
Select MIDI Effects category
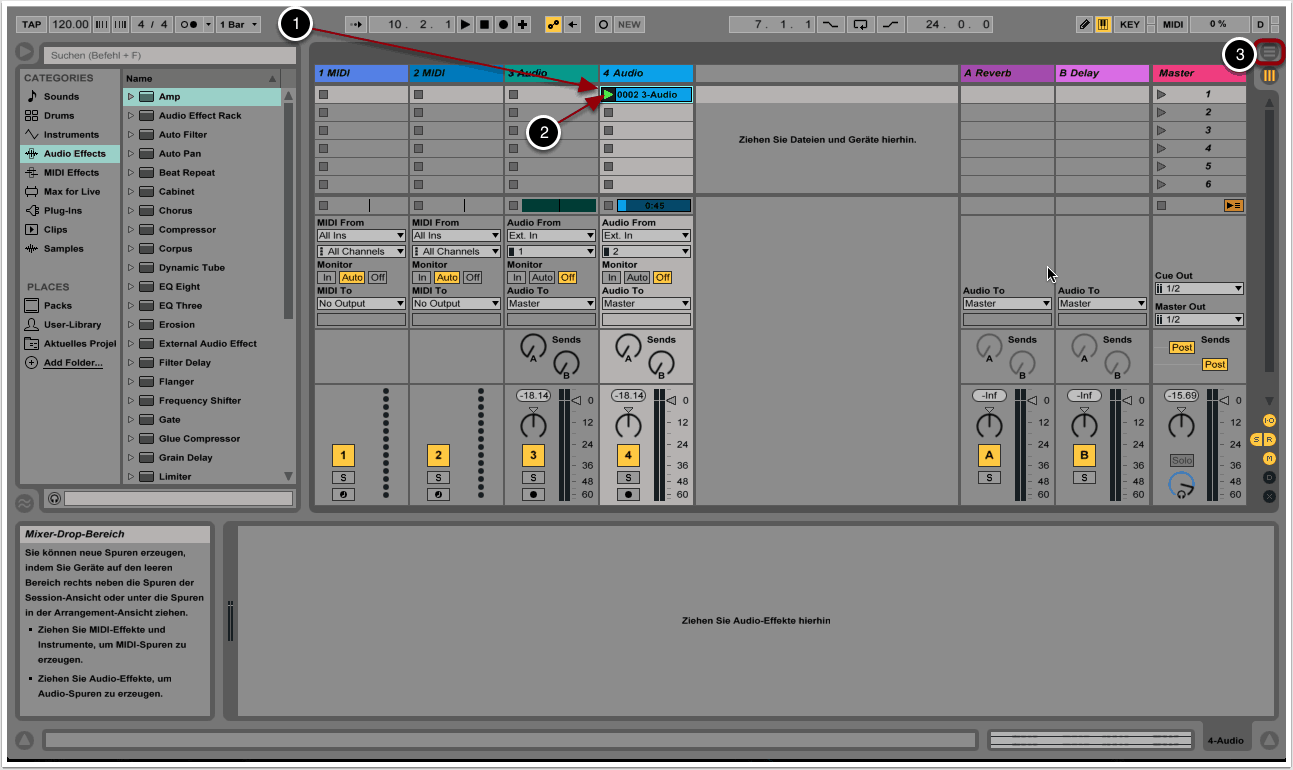(70, 173)
